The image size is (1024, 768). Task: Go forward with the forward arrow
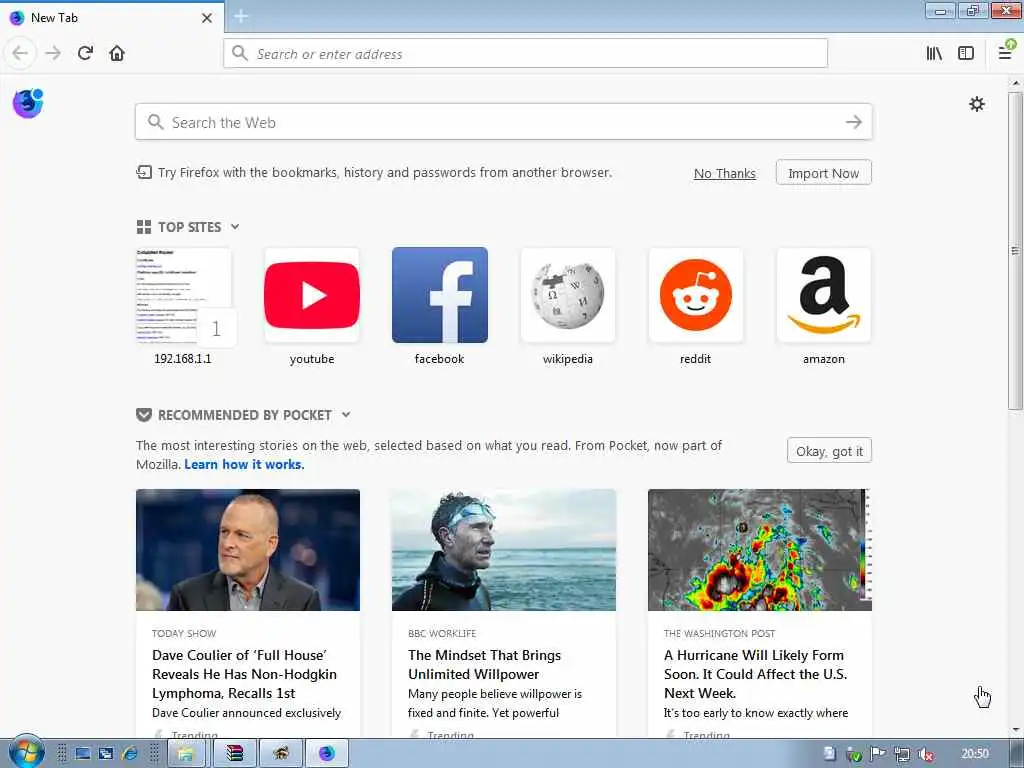(53, 53)
